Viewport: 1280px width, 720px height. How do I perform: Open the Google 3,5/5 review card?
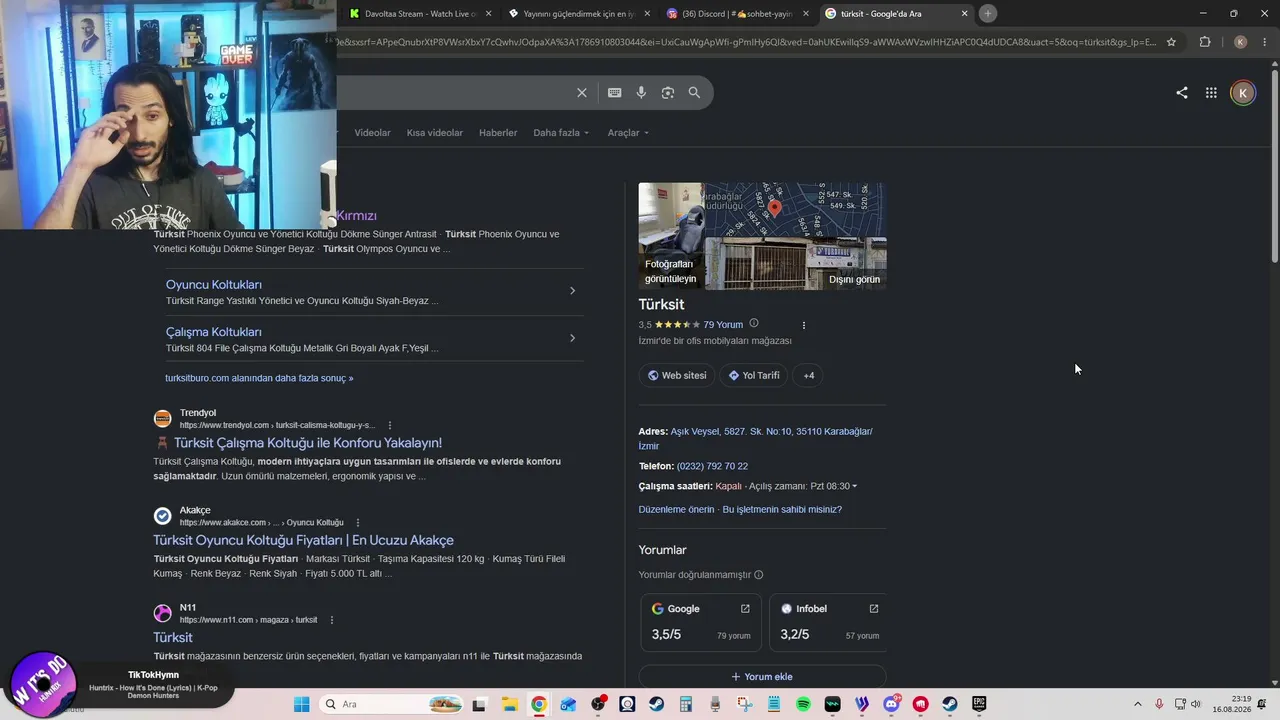(x=700, y=622)
